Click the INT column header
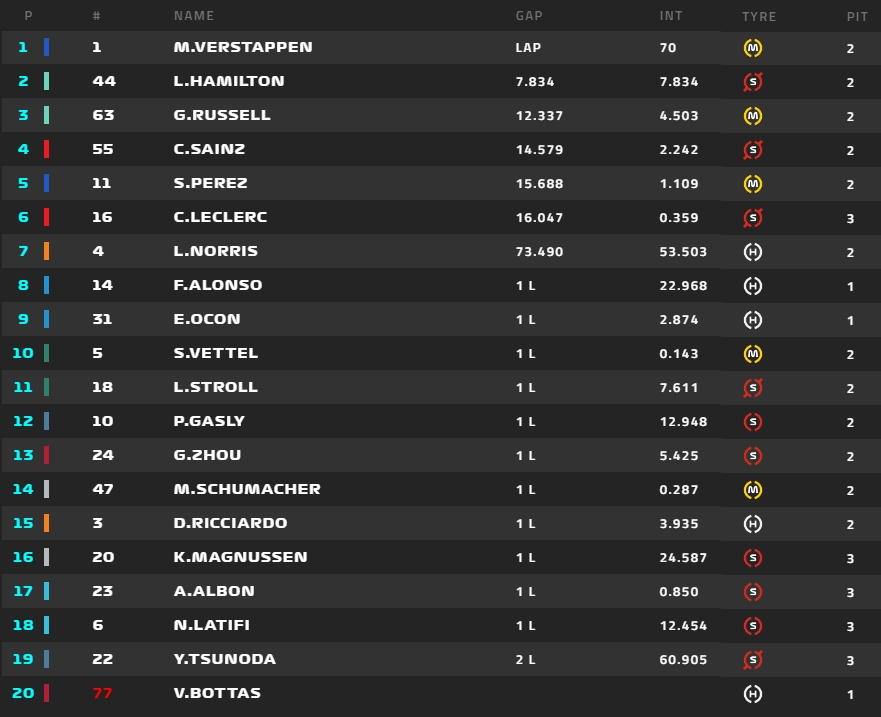Screen dimensions: 881x717 coord(671,16)
